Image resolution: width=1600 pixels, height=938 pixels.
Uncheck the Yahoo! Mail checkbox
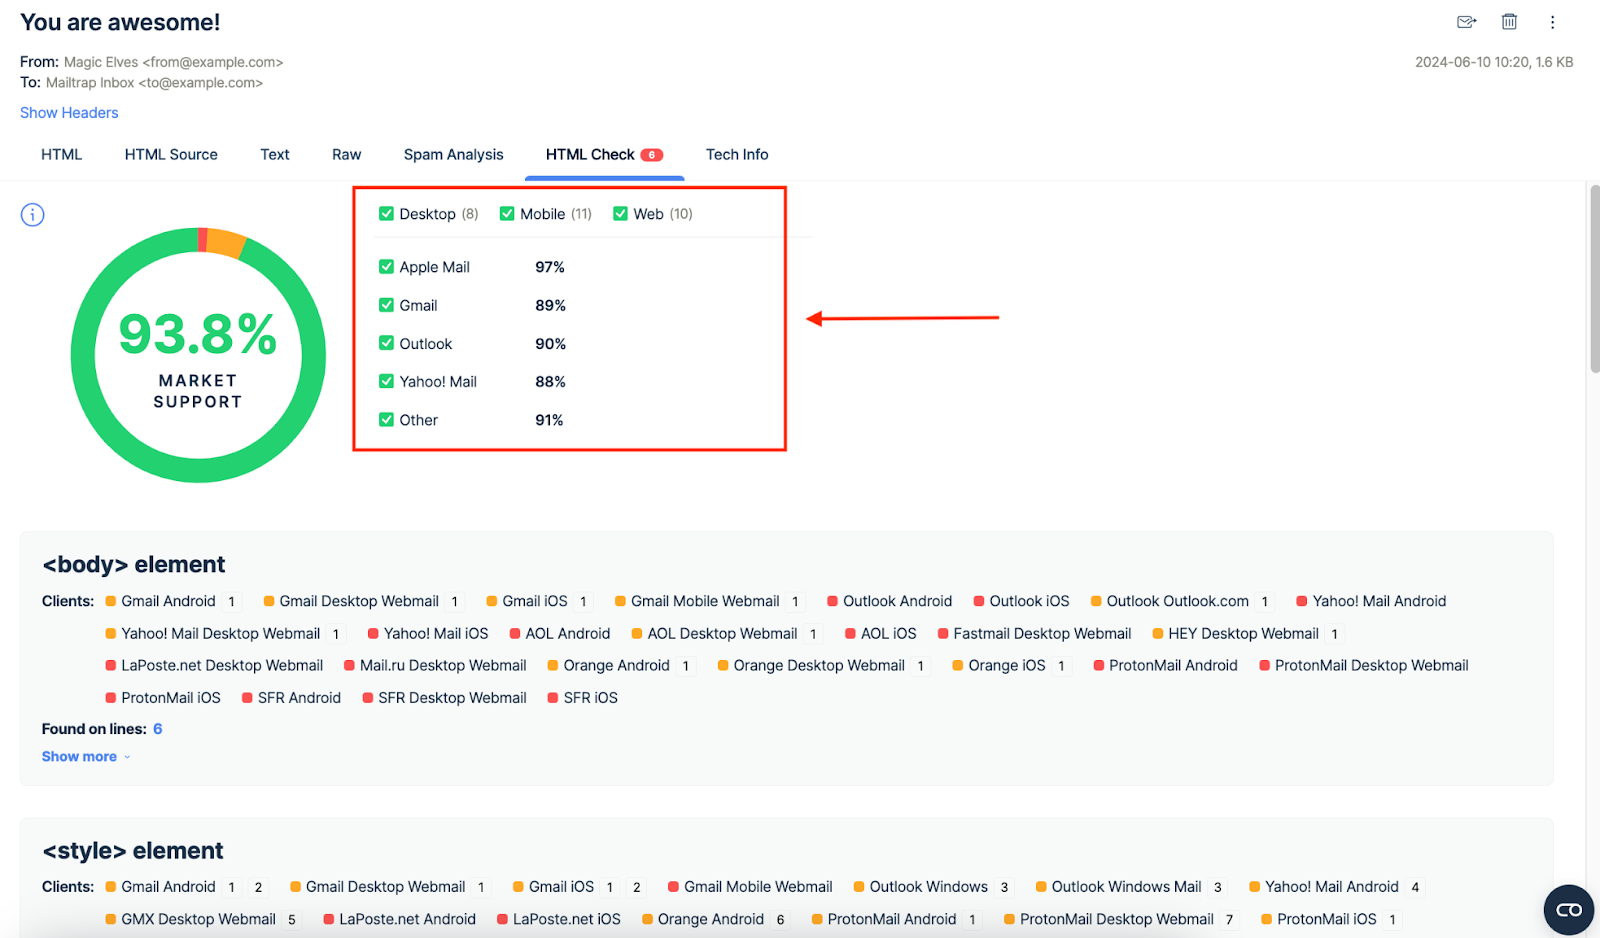point(386,381)
